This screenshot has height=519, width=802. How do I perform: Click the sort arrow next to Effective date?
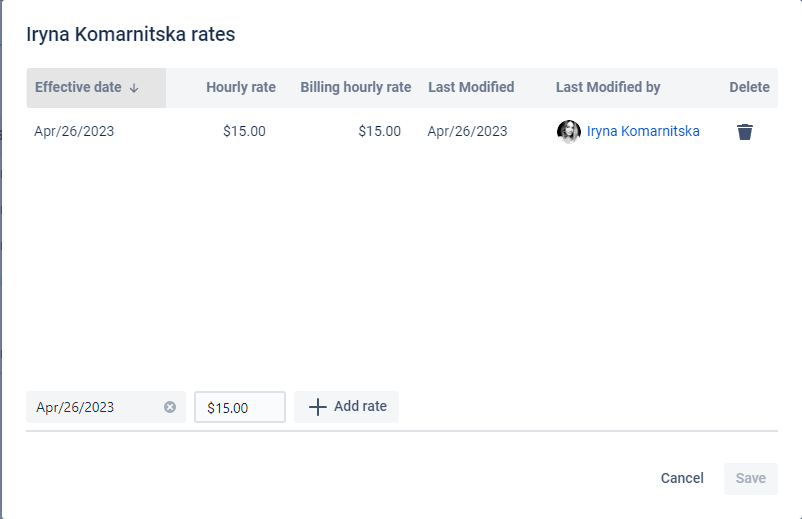pos(134,88)
